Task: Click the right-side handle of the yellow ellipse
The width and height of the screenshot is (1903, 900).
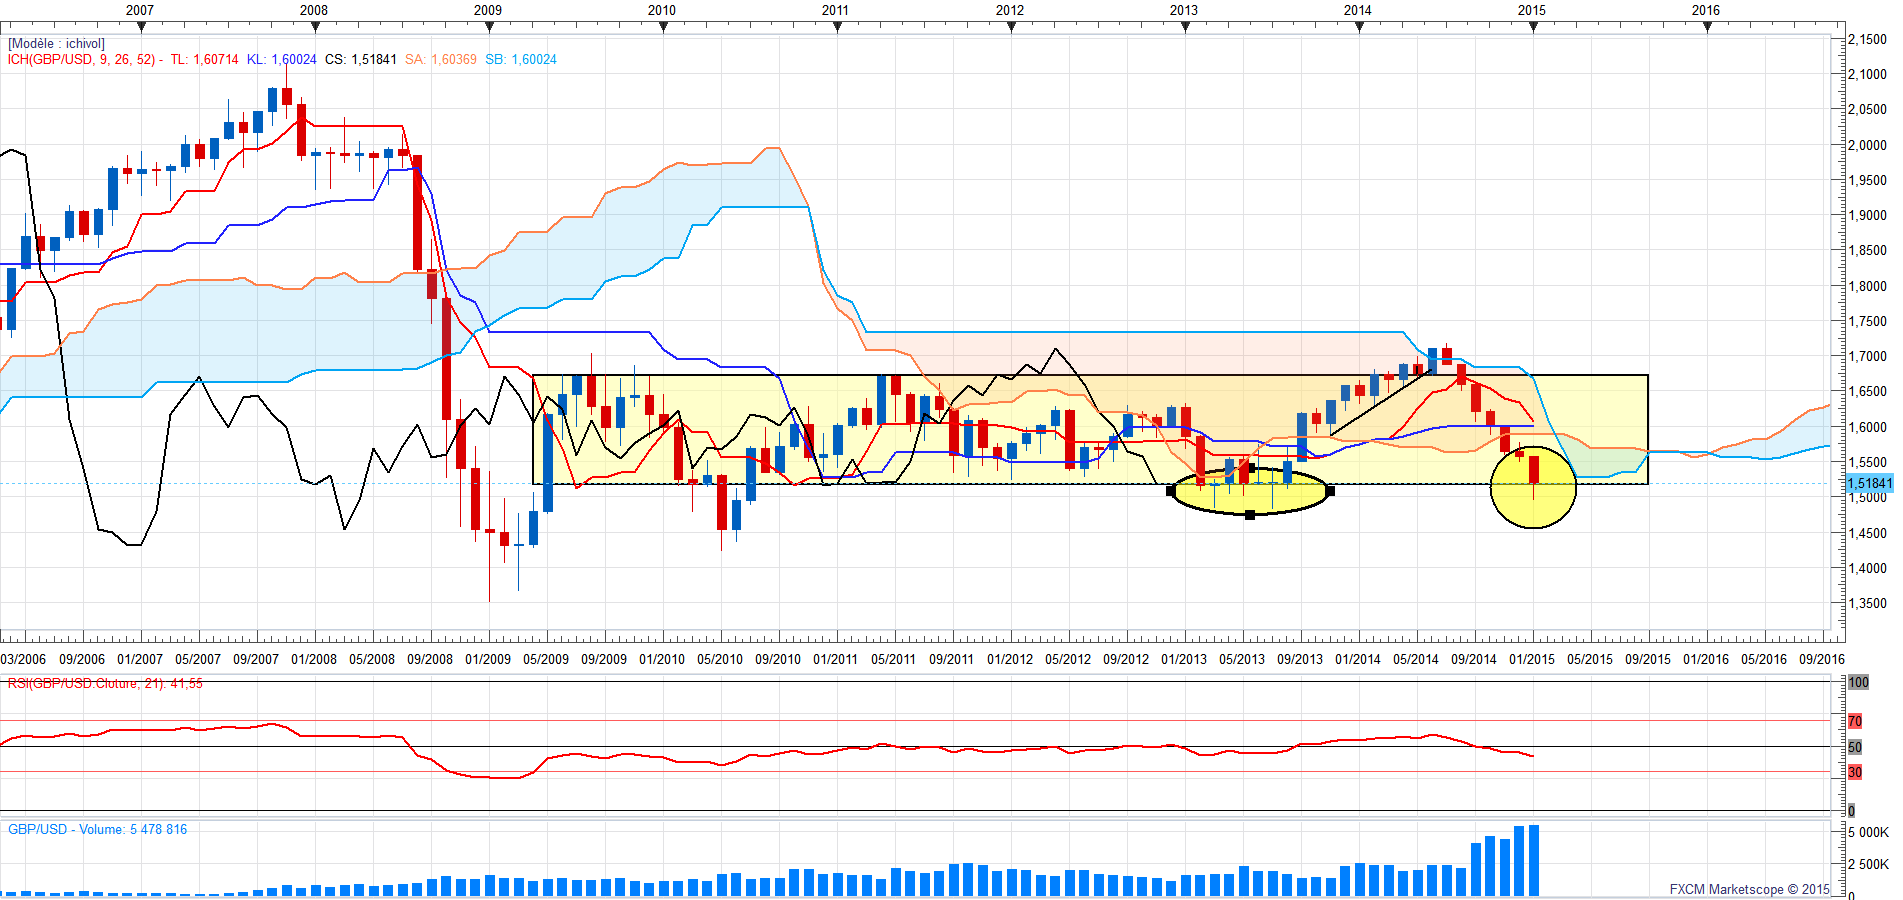Action: [1330, 491]
